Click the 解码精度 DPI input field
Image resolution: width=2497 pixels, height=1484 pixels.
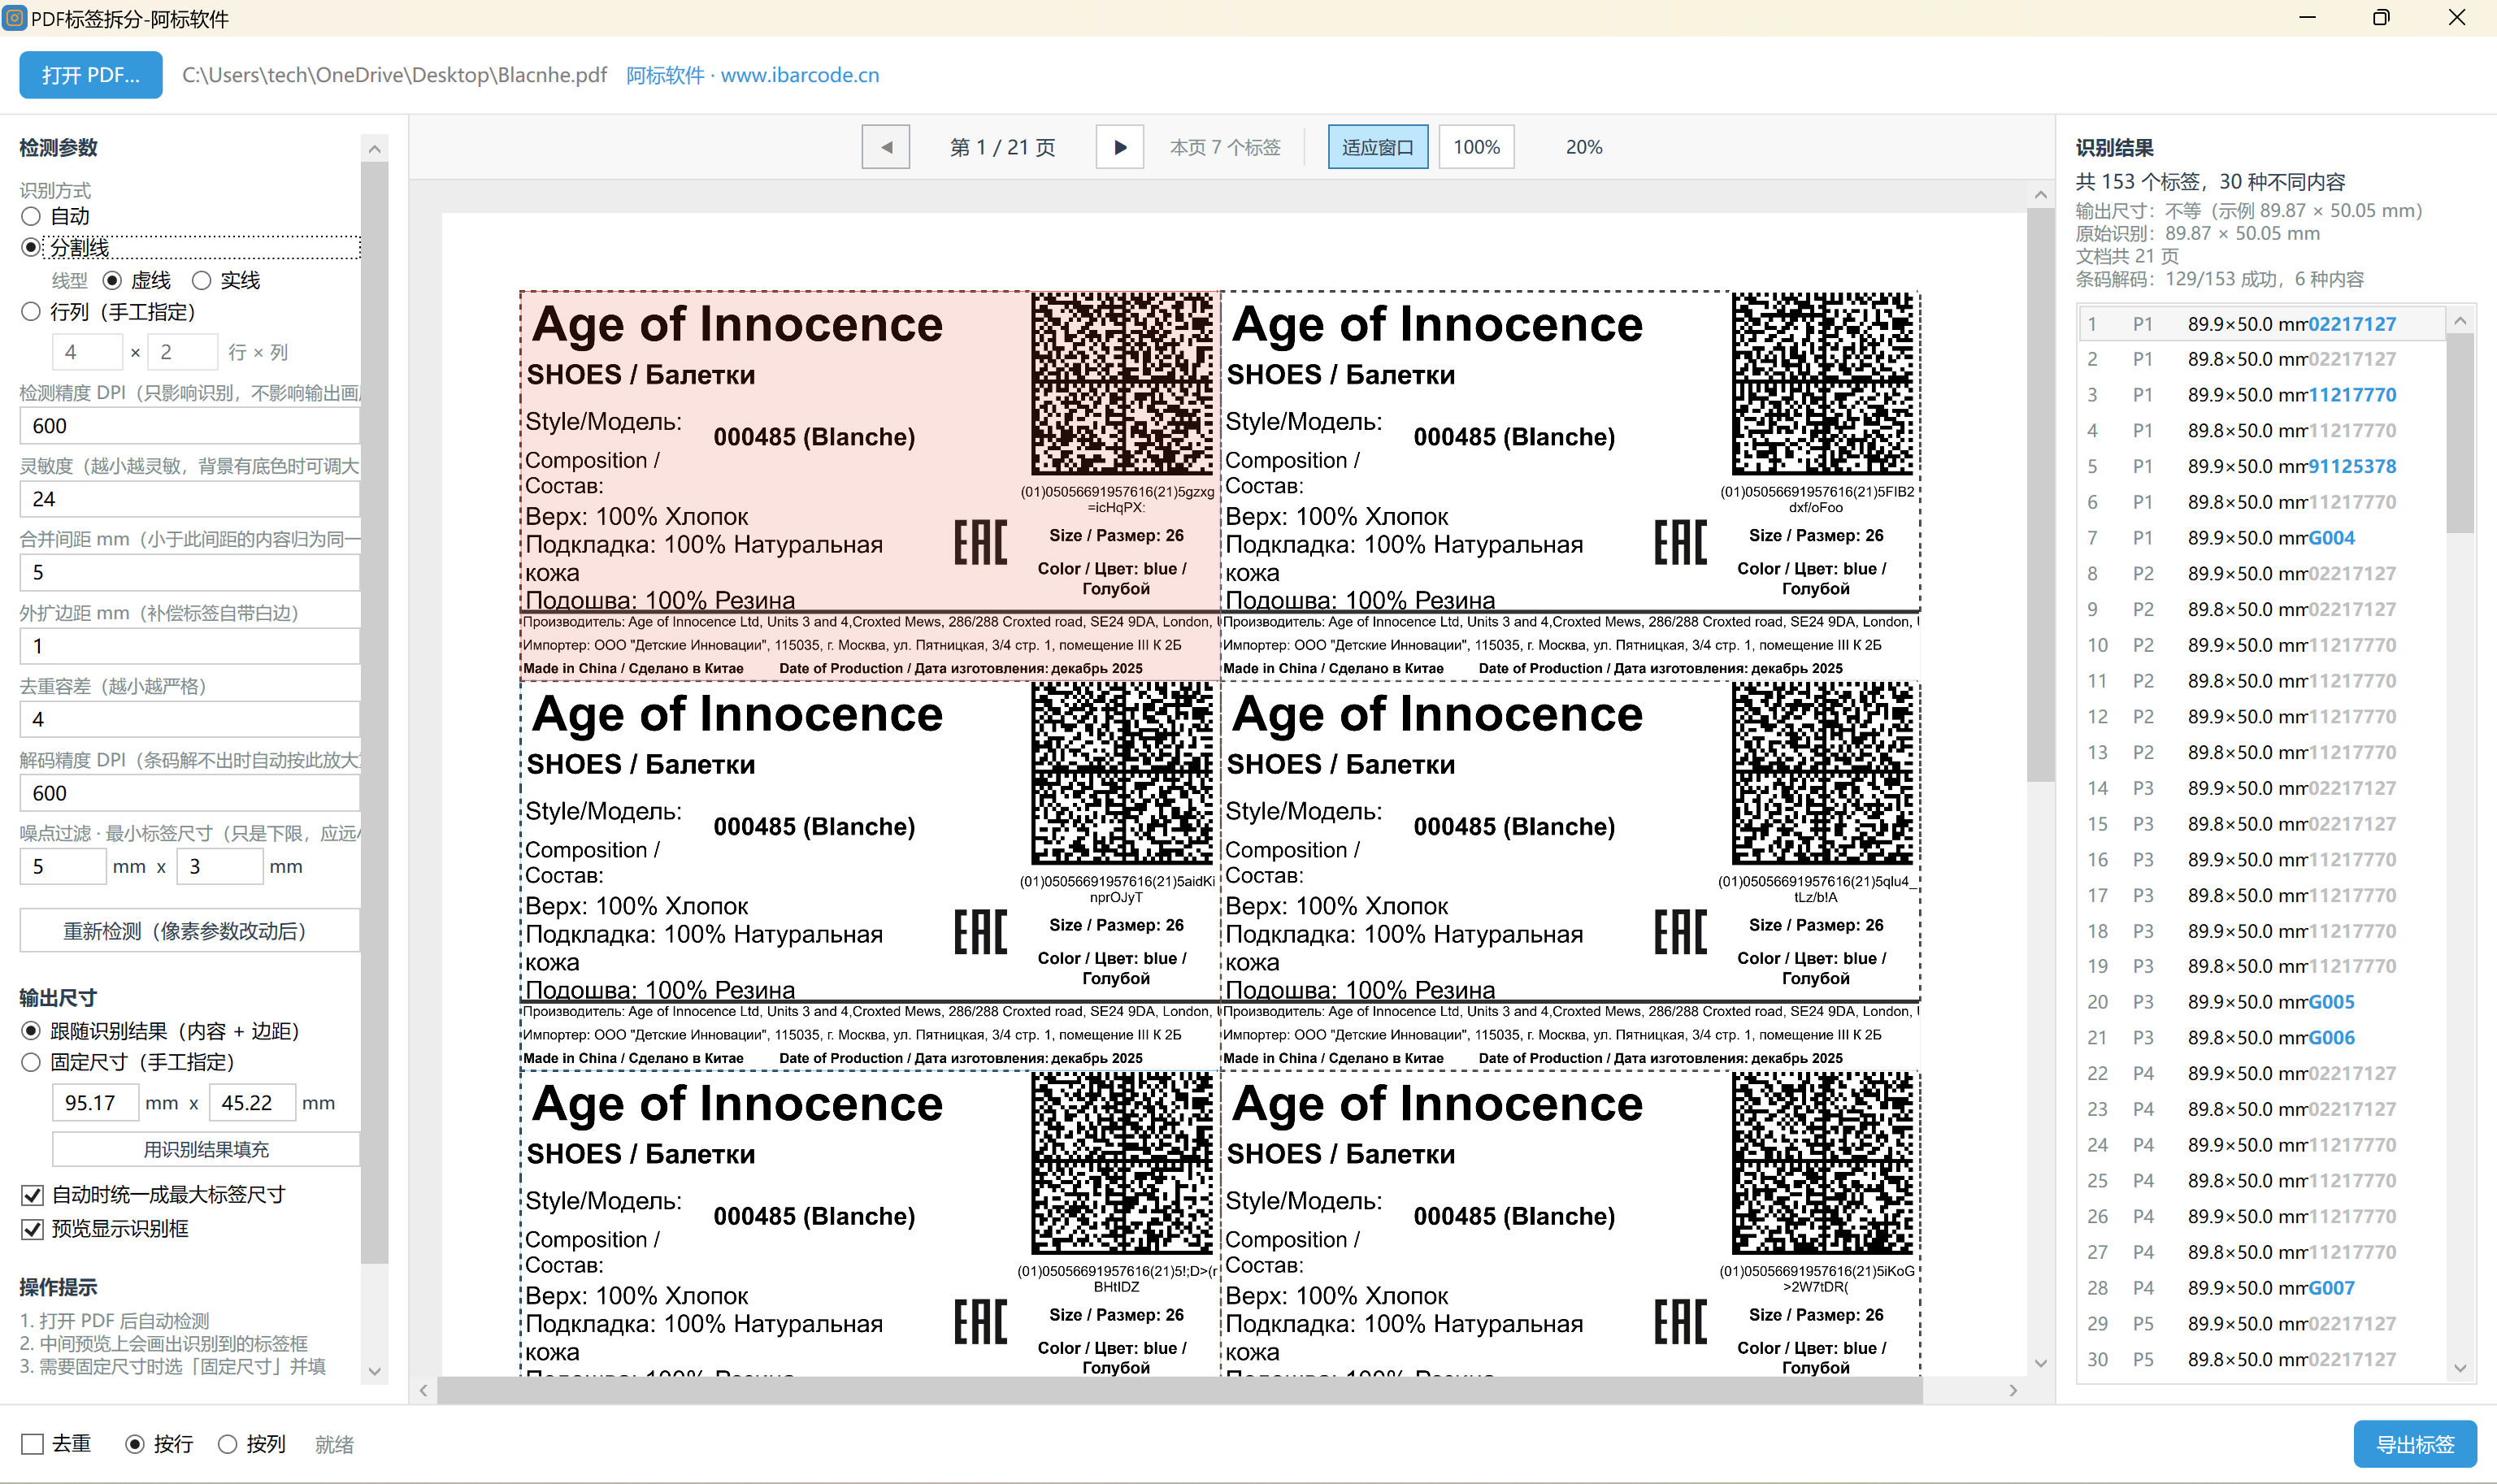pyautogui.click(x=189, y=793)
